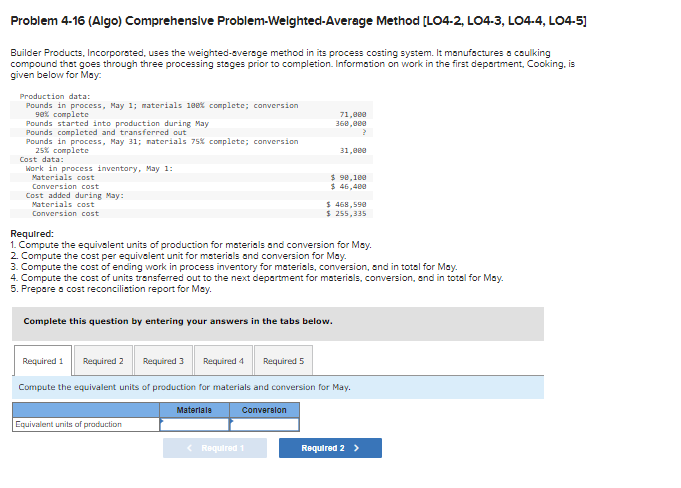Click Work in process inventory, May 1 label
The image size is (681, 488).
pos(99,168)
